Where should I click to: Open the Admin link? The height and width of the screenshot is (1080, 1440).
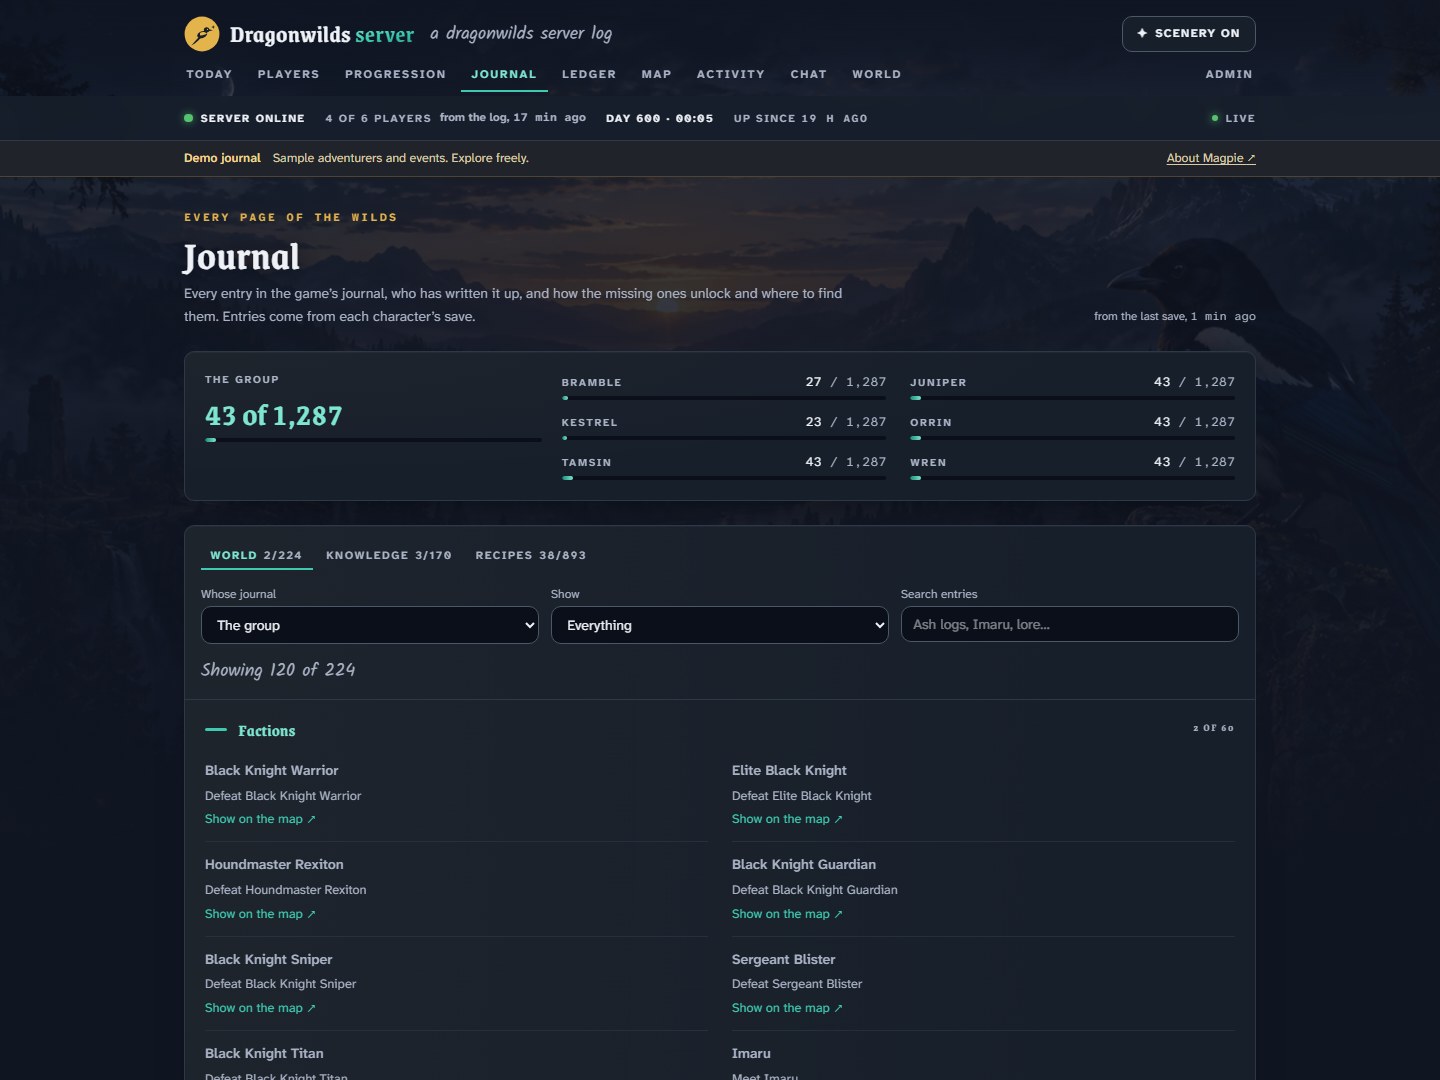click(1228, 74)
